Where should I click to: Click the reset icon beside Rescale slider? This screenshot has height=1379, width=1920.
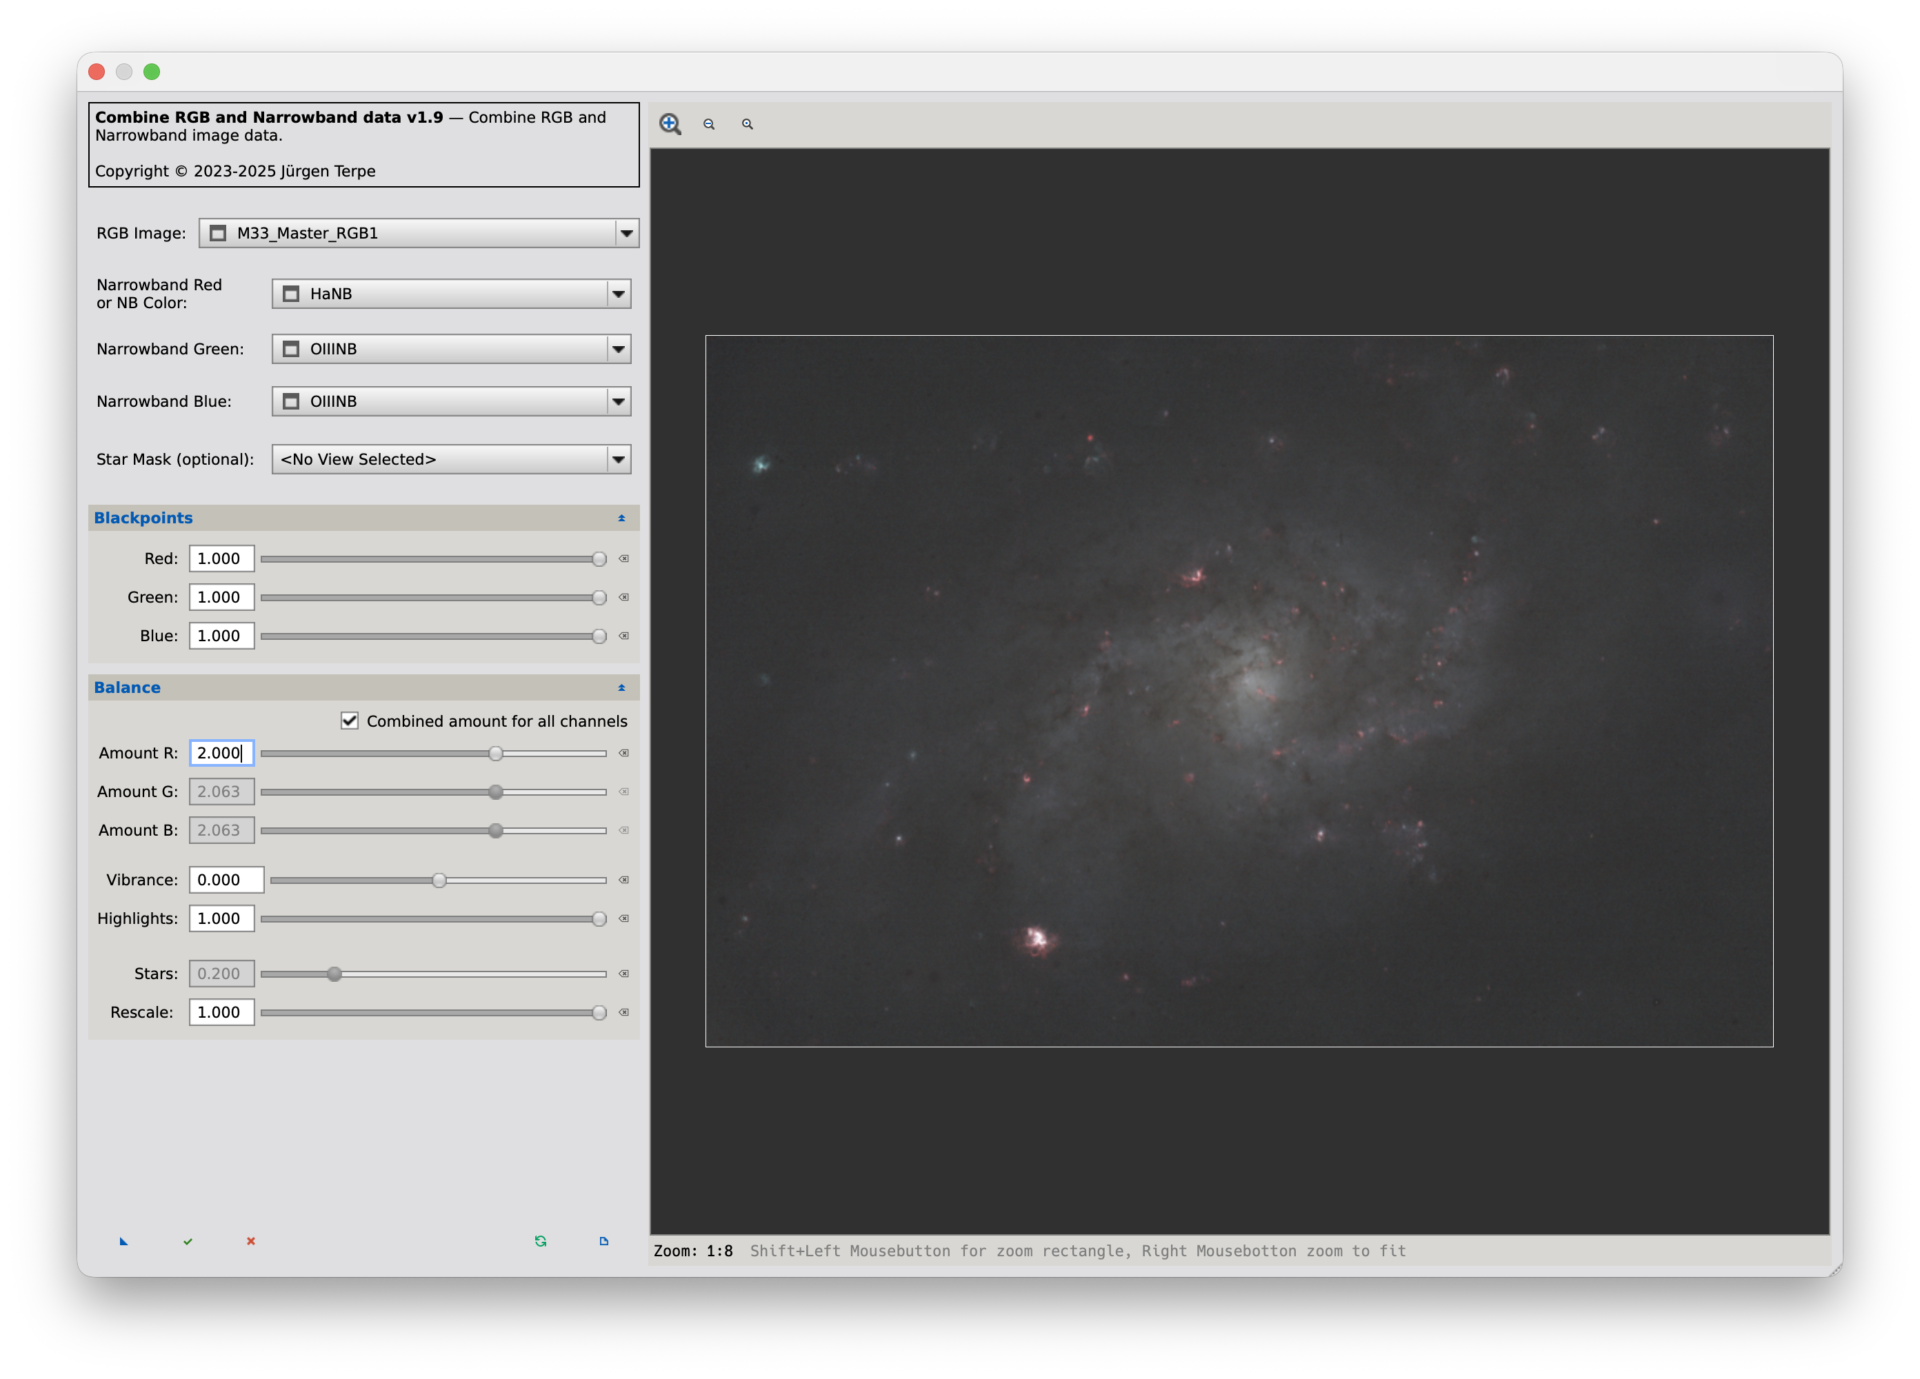pyautogui.click(x=624, y=1012)
